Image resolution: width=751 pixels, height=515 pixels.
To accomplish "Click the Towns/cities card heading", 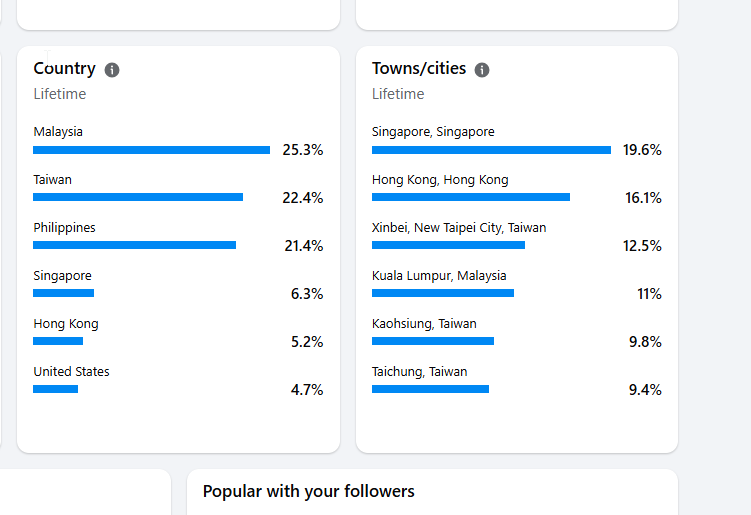I will pos(419,69).
